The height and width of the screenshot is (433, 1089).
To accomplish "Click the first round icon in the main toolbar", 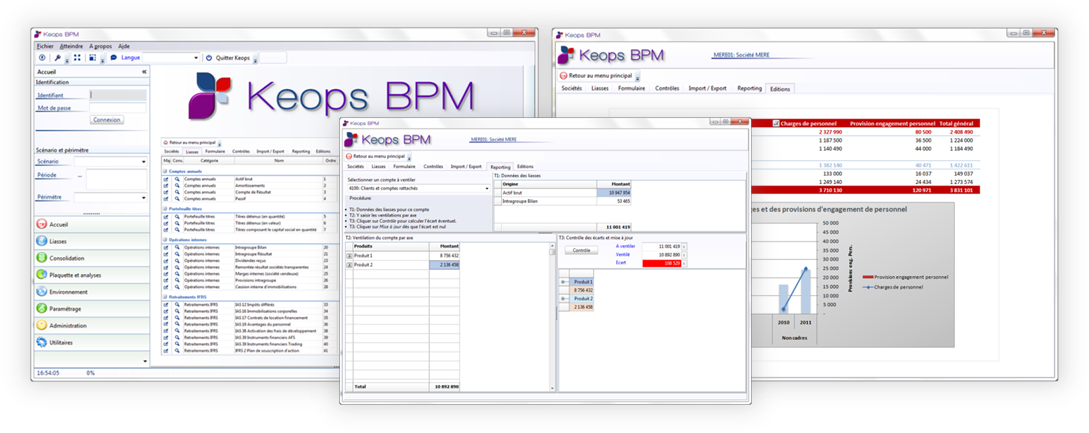I will (x=42, y=58).
